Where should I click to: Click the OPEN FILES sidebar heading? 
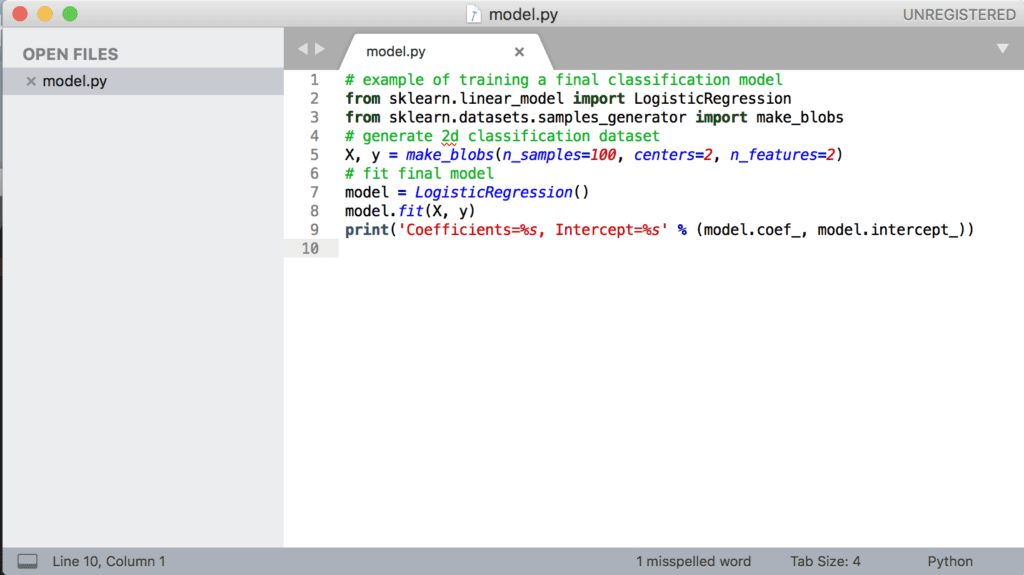[71, 54]
